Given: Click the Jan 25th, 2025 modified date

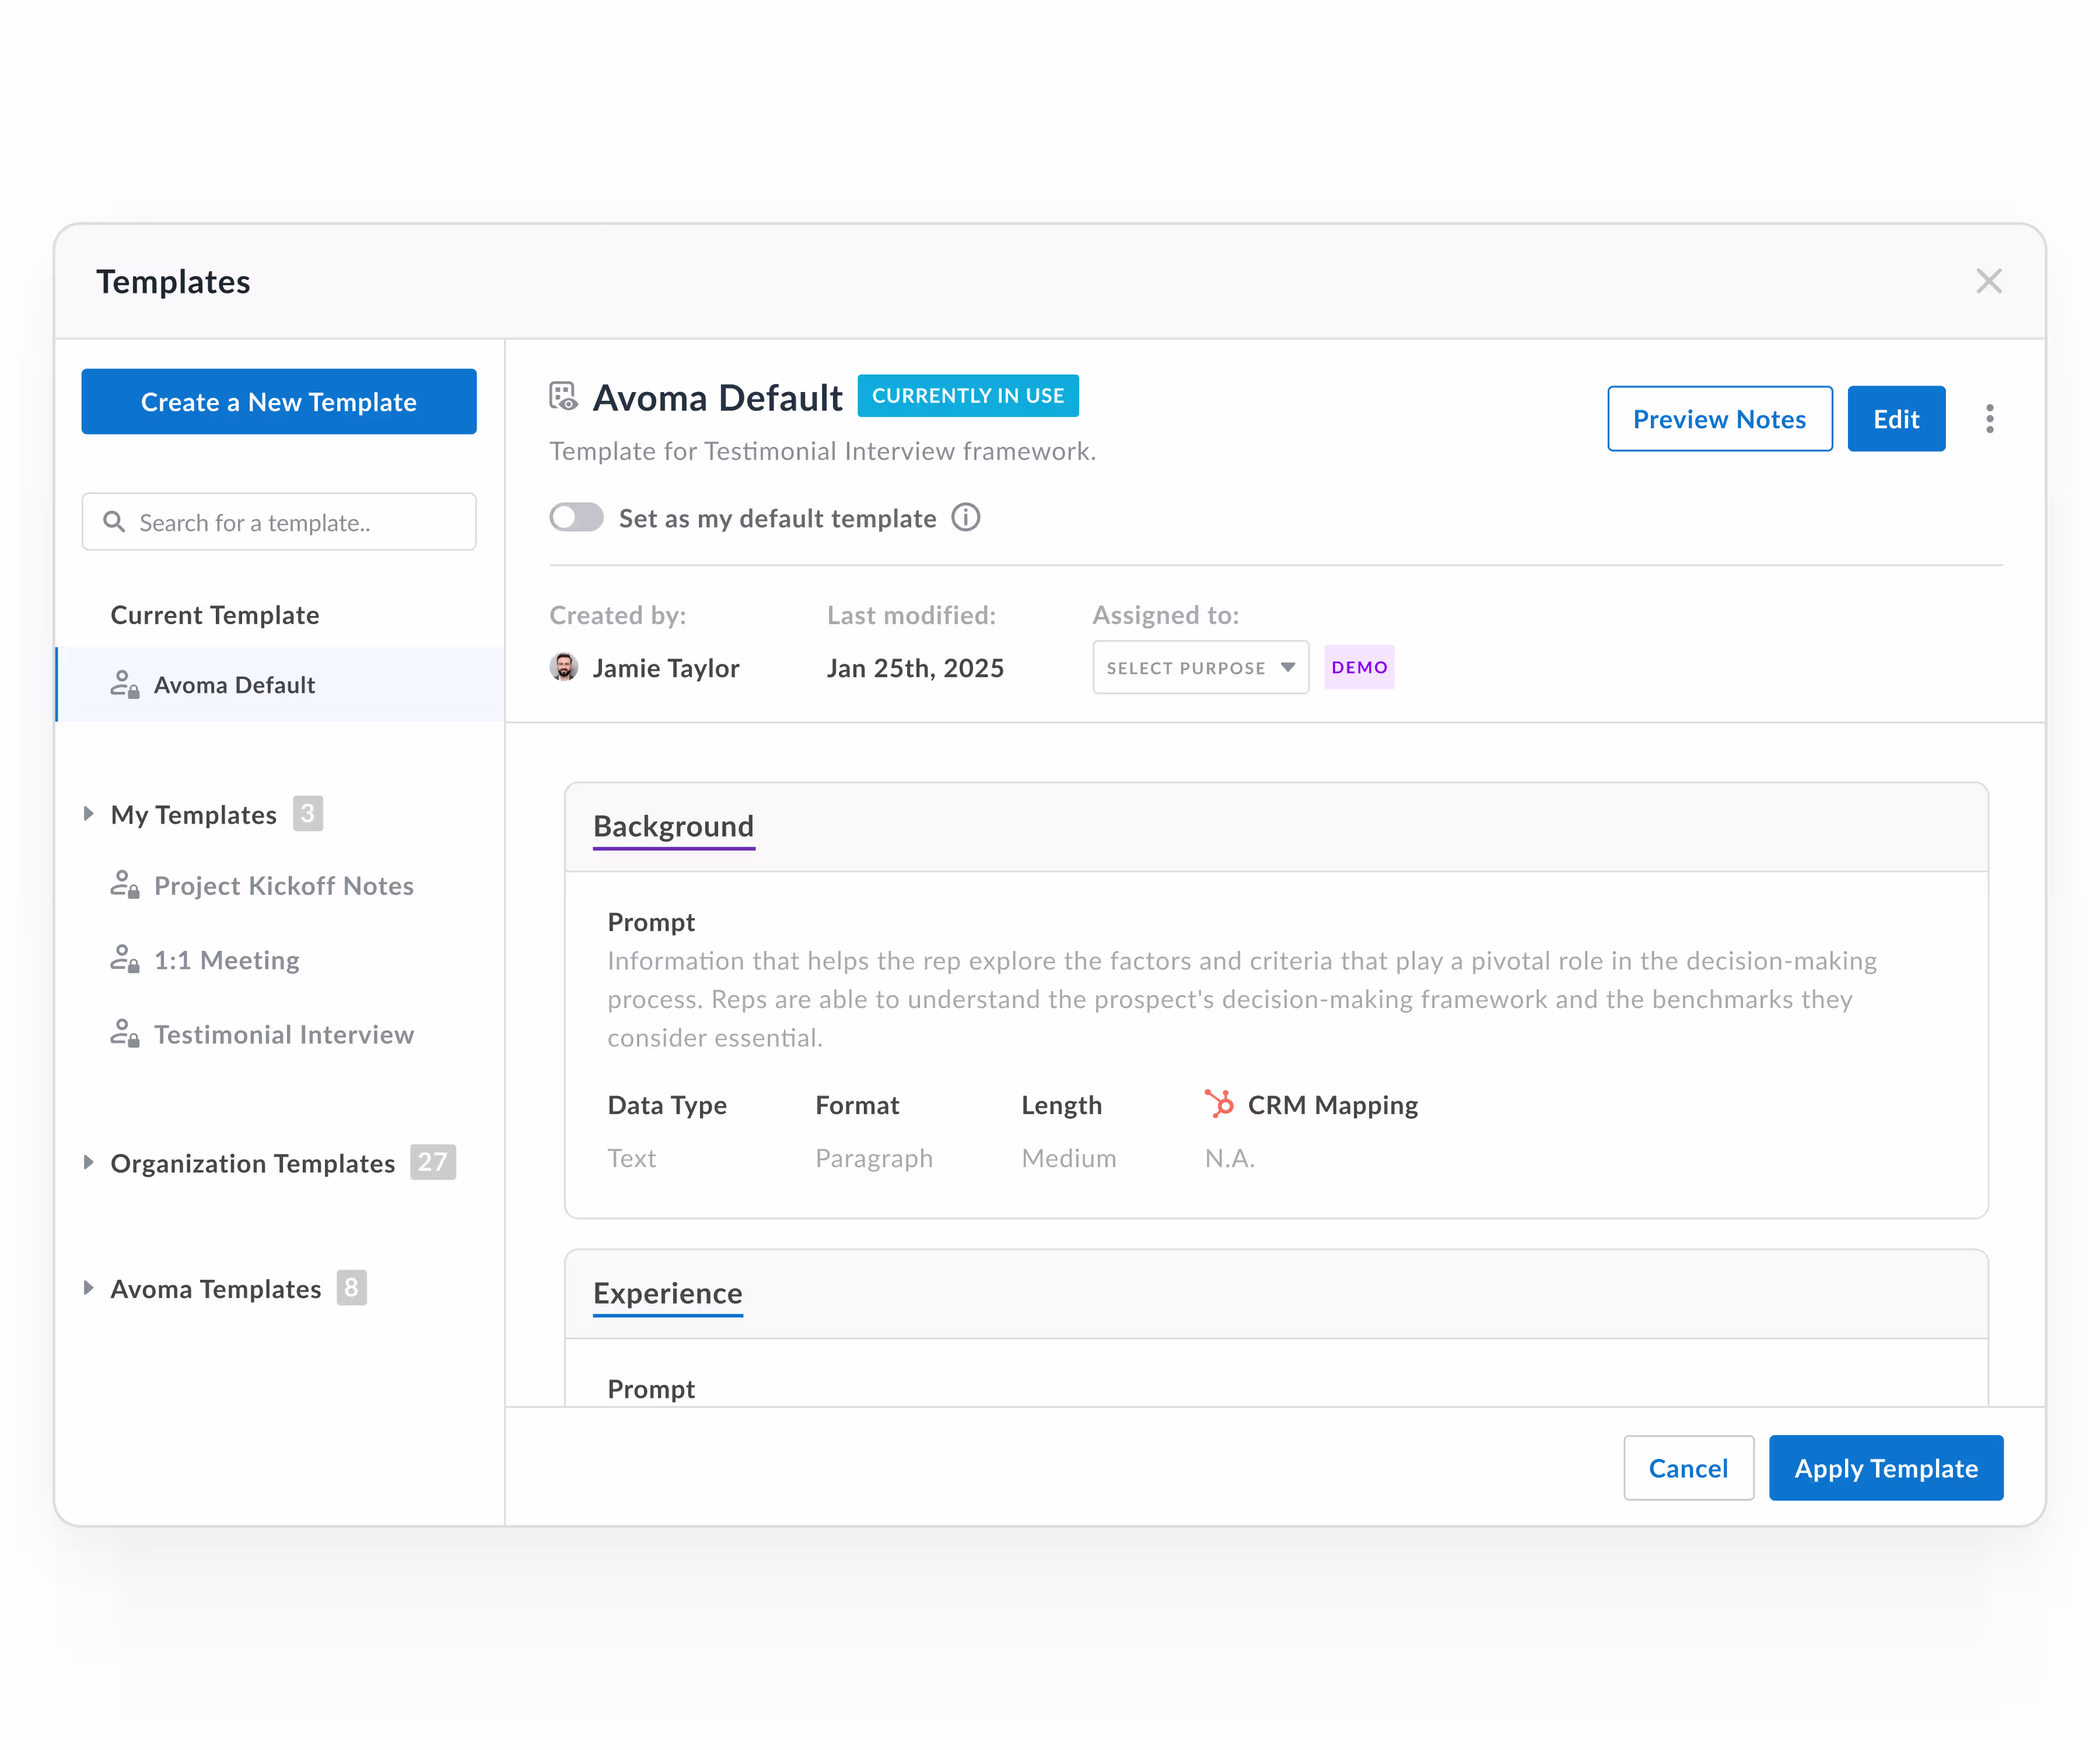Looking at the screenshot, I should [x=915, y=668].
